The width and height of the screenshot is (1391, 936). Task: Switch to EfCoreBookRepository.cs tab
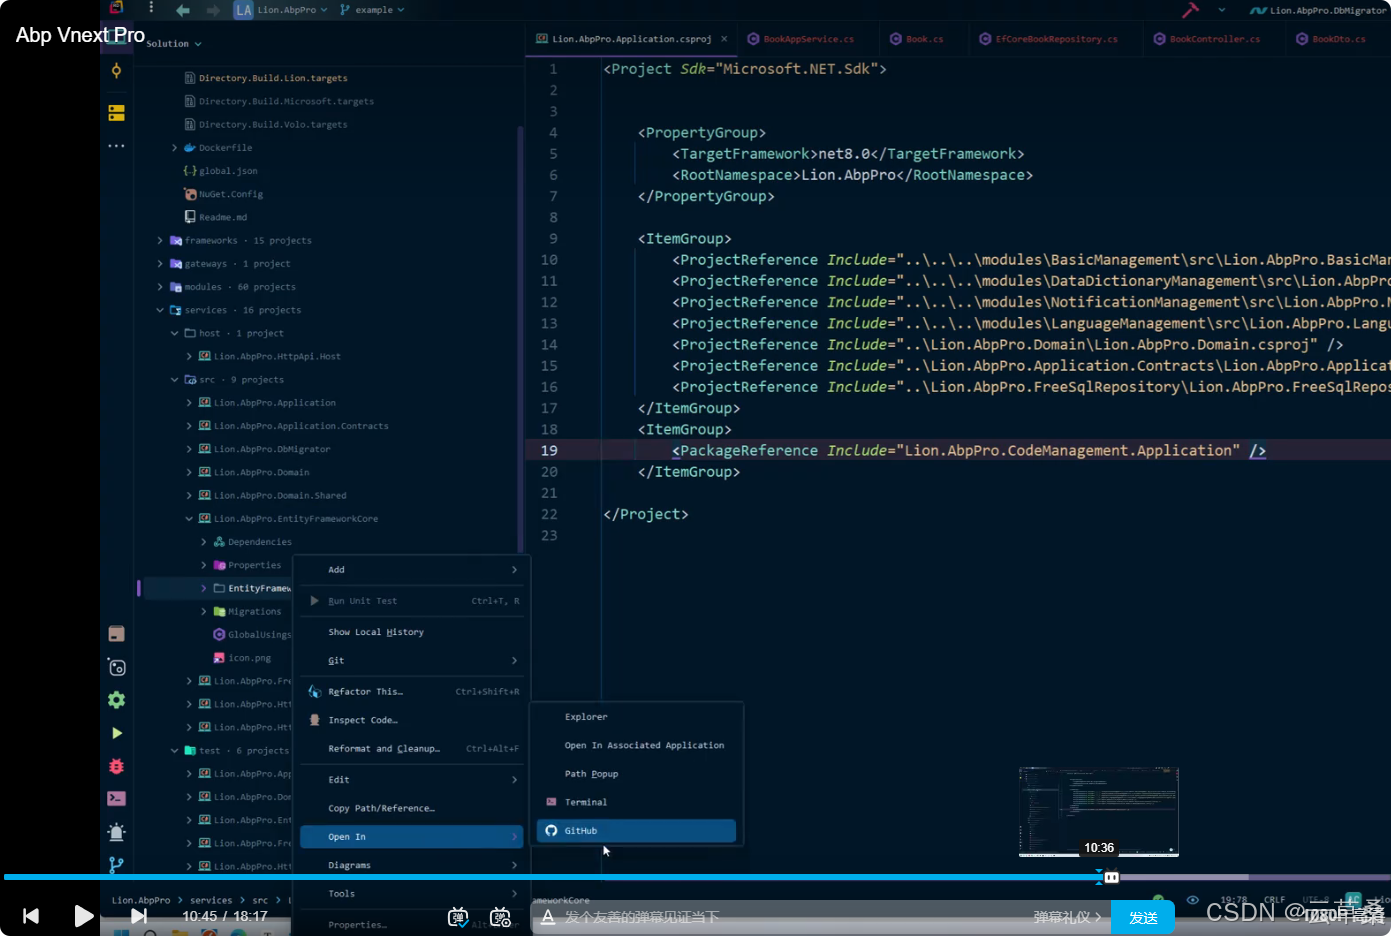[1048, 39]
